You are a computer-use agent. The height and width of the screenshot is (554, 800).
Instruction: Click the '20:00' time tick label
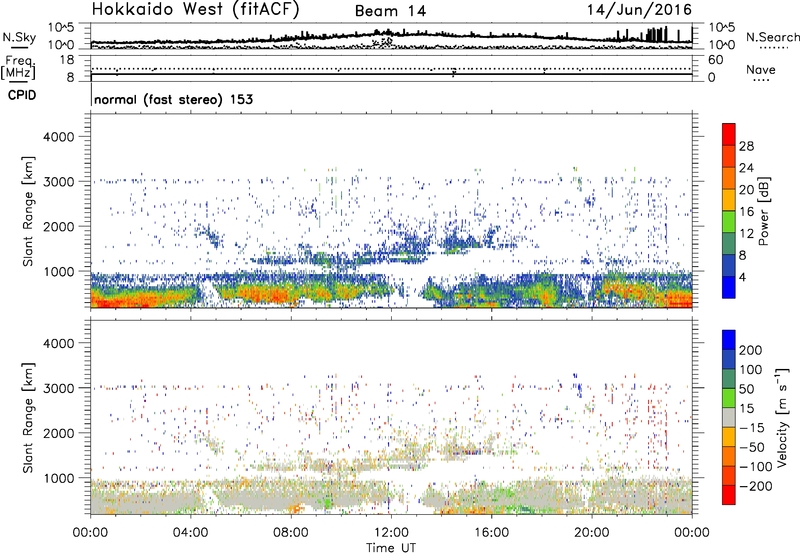click(591, 533)
